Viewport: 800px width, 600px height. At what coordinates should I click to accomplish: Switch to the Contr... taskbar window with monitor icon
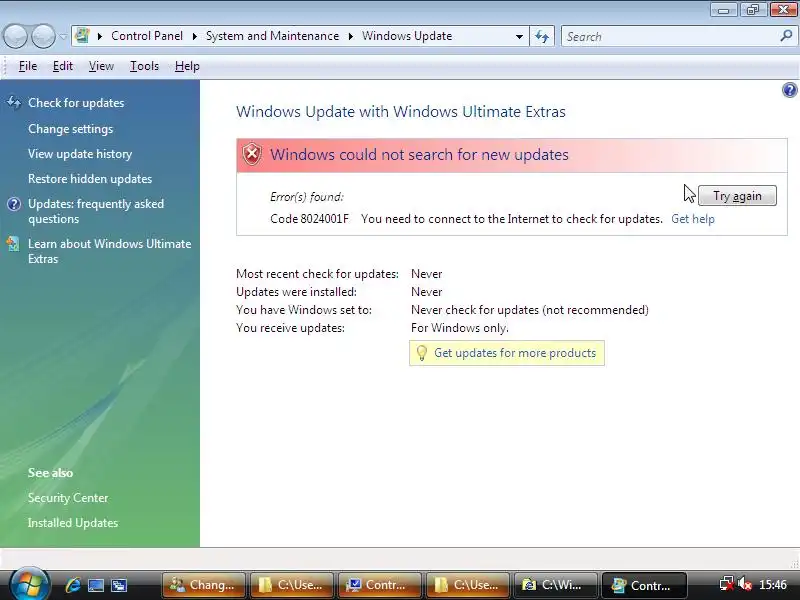pos(380,585)
